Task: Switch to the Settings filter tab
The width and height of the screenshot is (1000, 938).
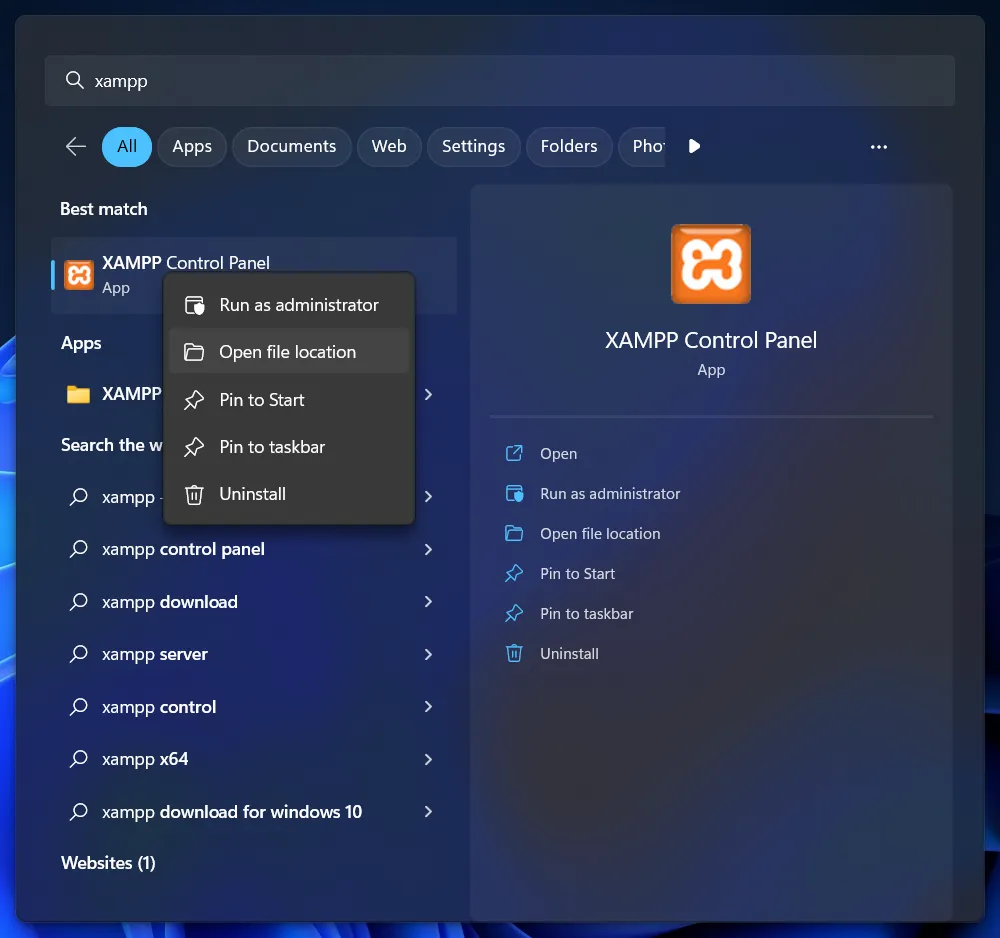Action: click(473, 147)
